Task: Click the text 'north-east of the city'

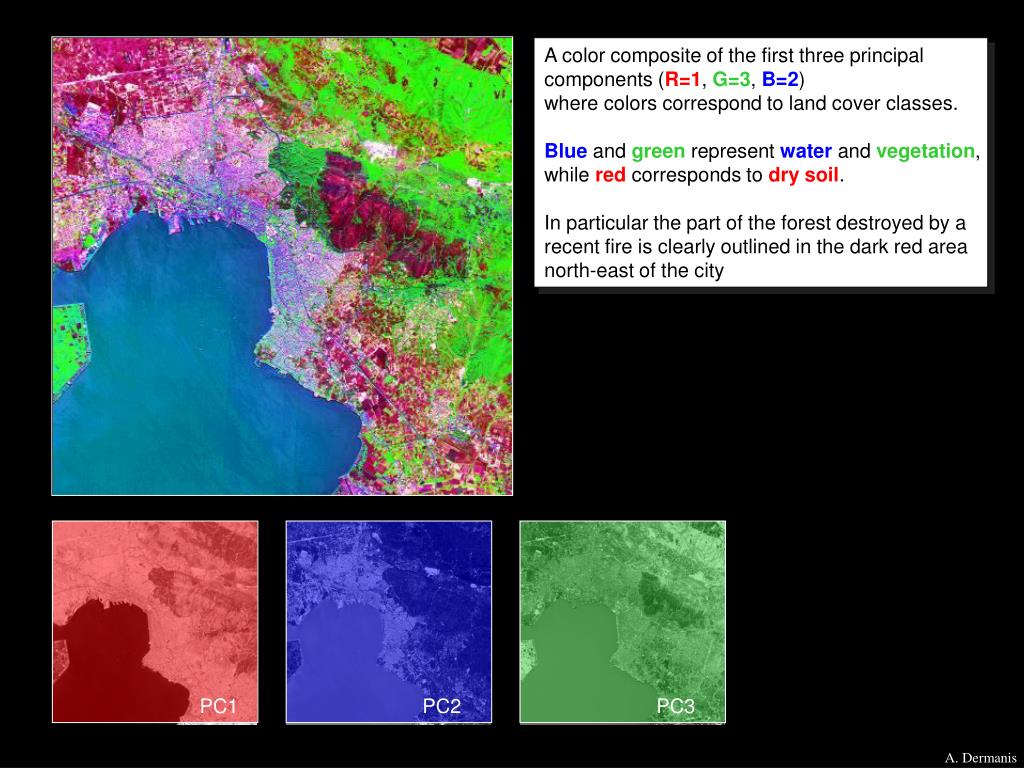Action: [x=633, y=271]
